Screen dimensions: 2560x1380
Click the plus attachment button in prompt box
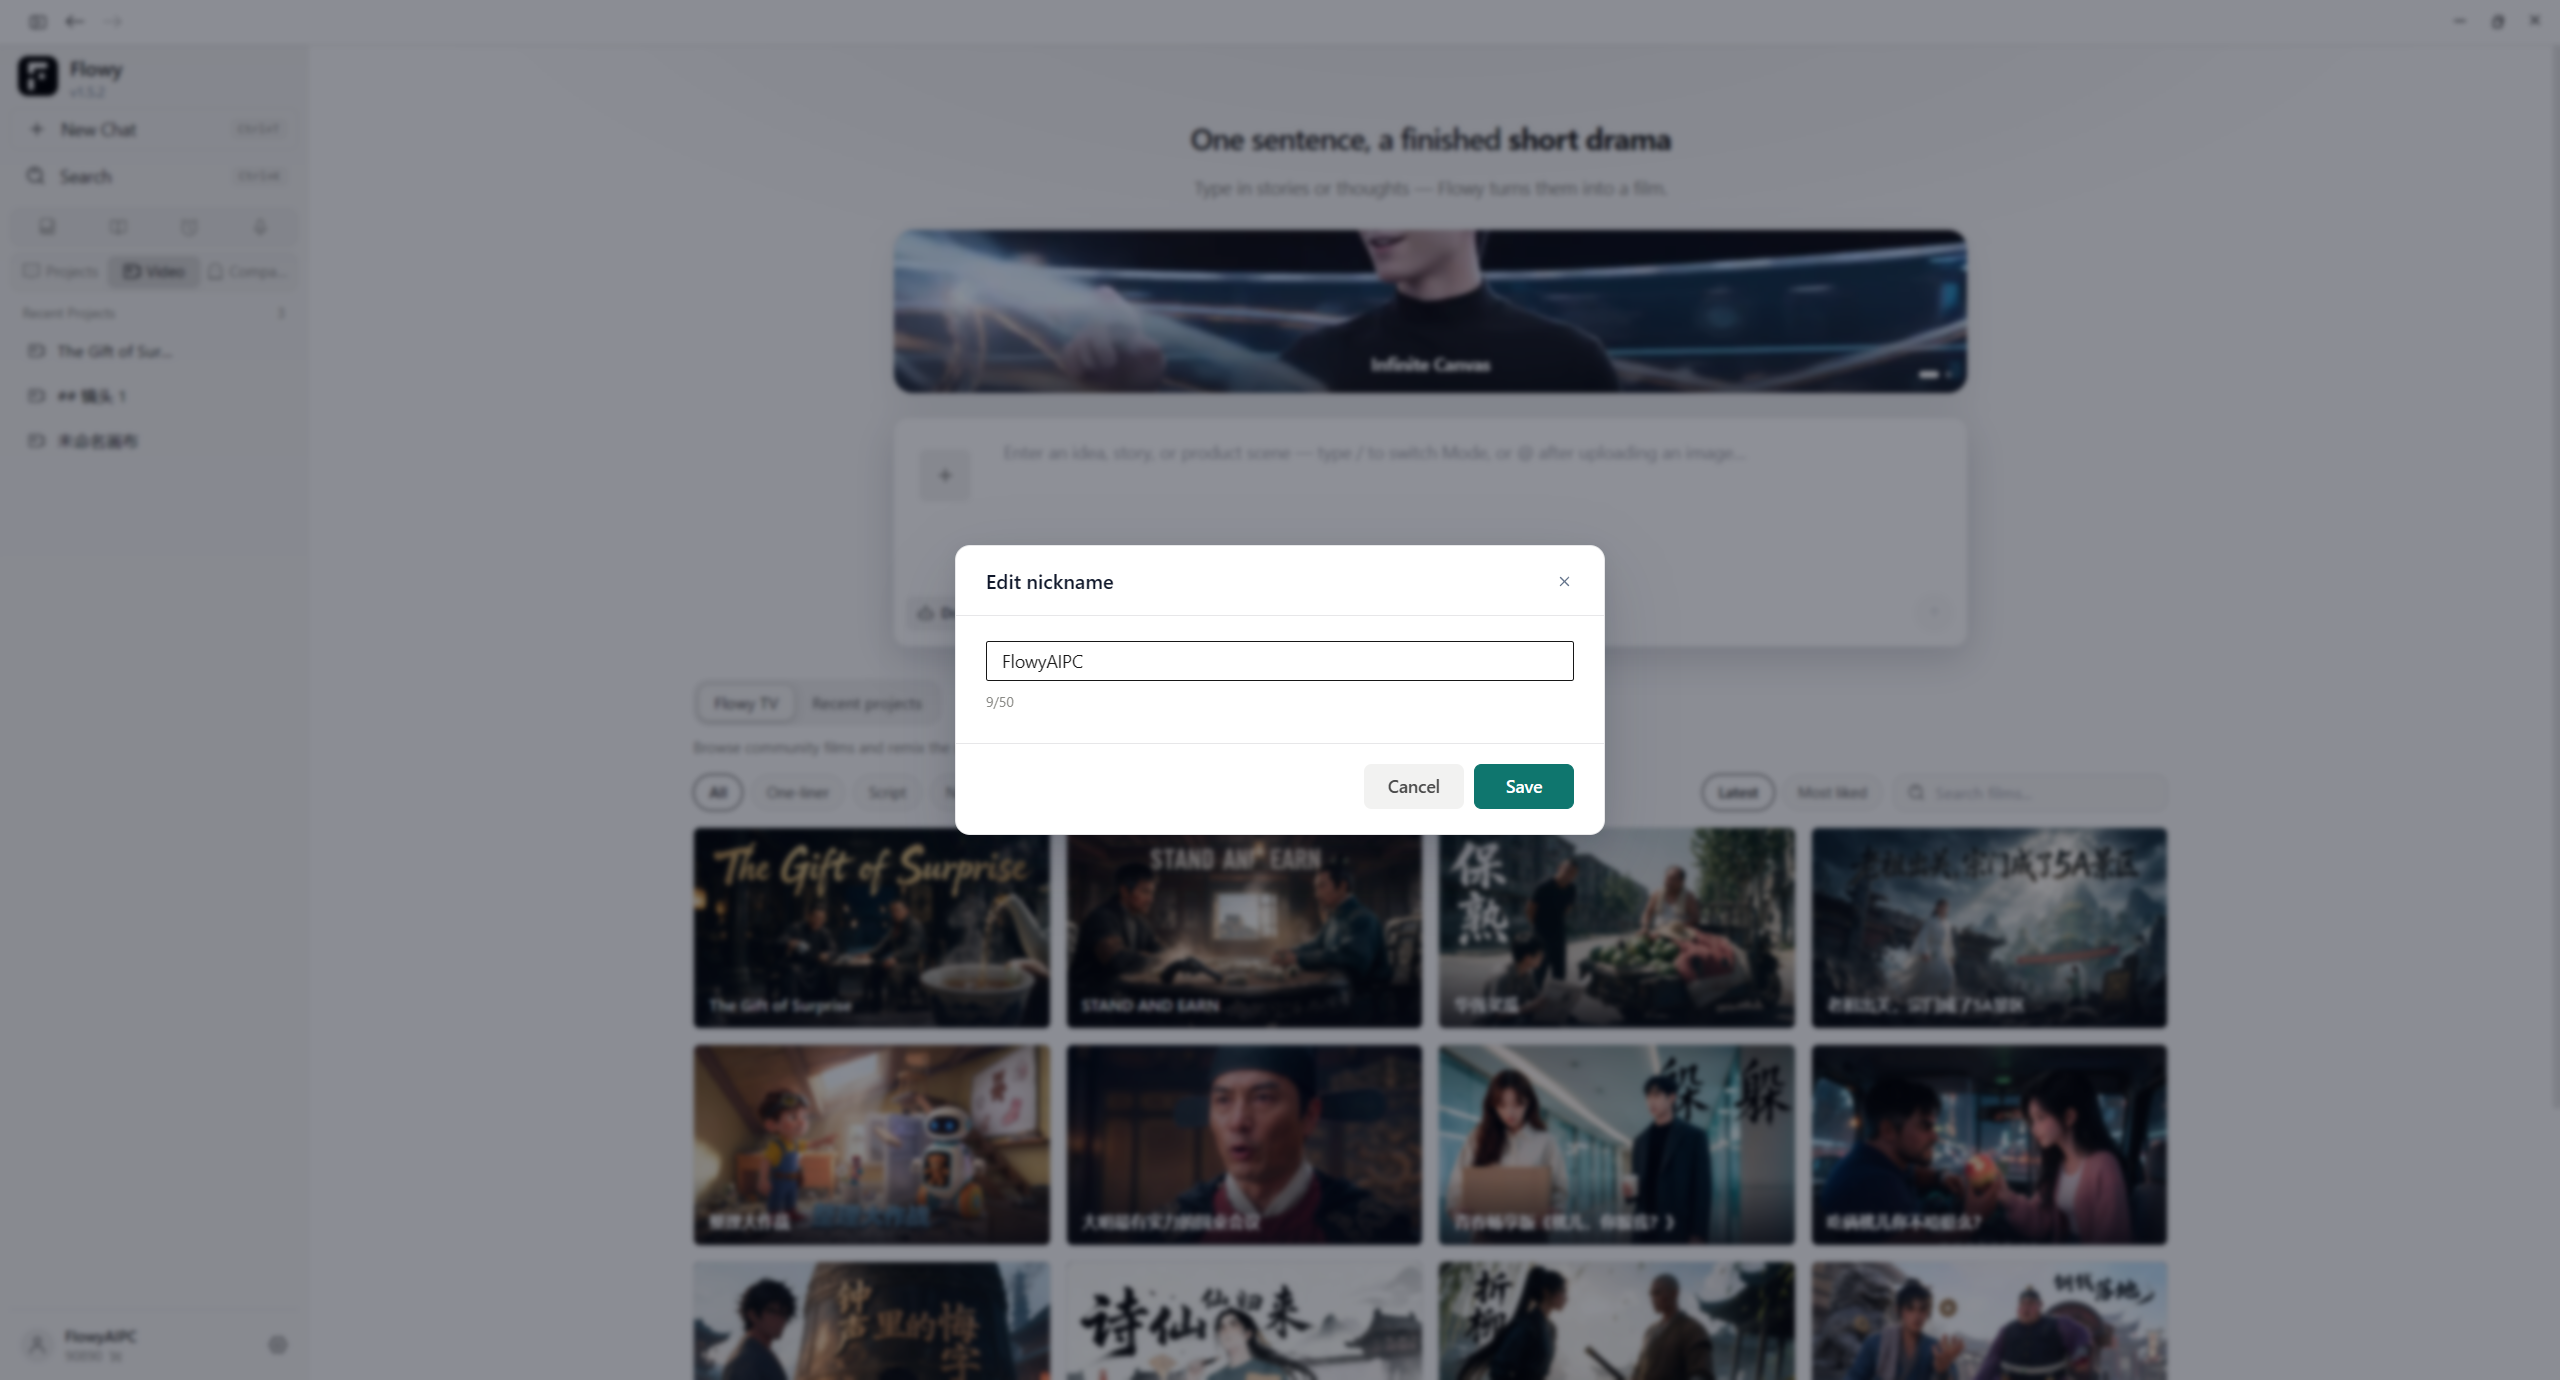pos(944,476)
